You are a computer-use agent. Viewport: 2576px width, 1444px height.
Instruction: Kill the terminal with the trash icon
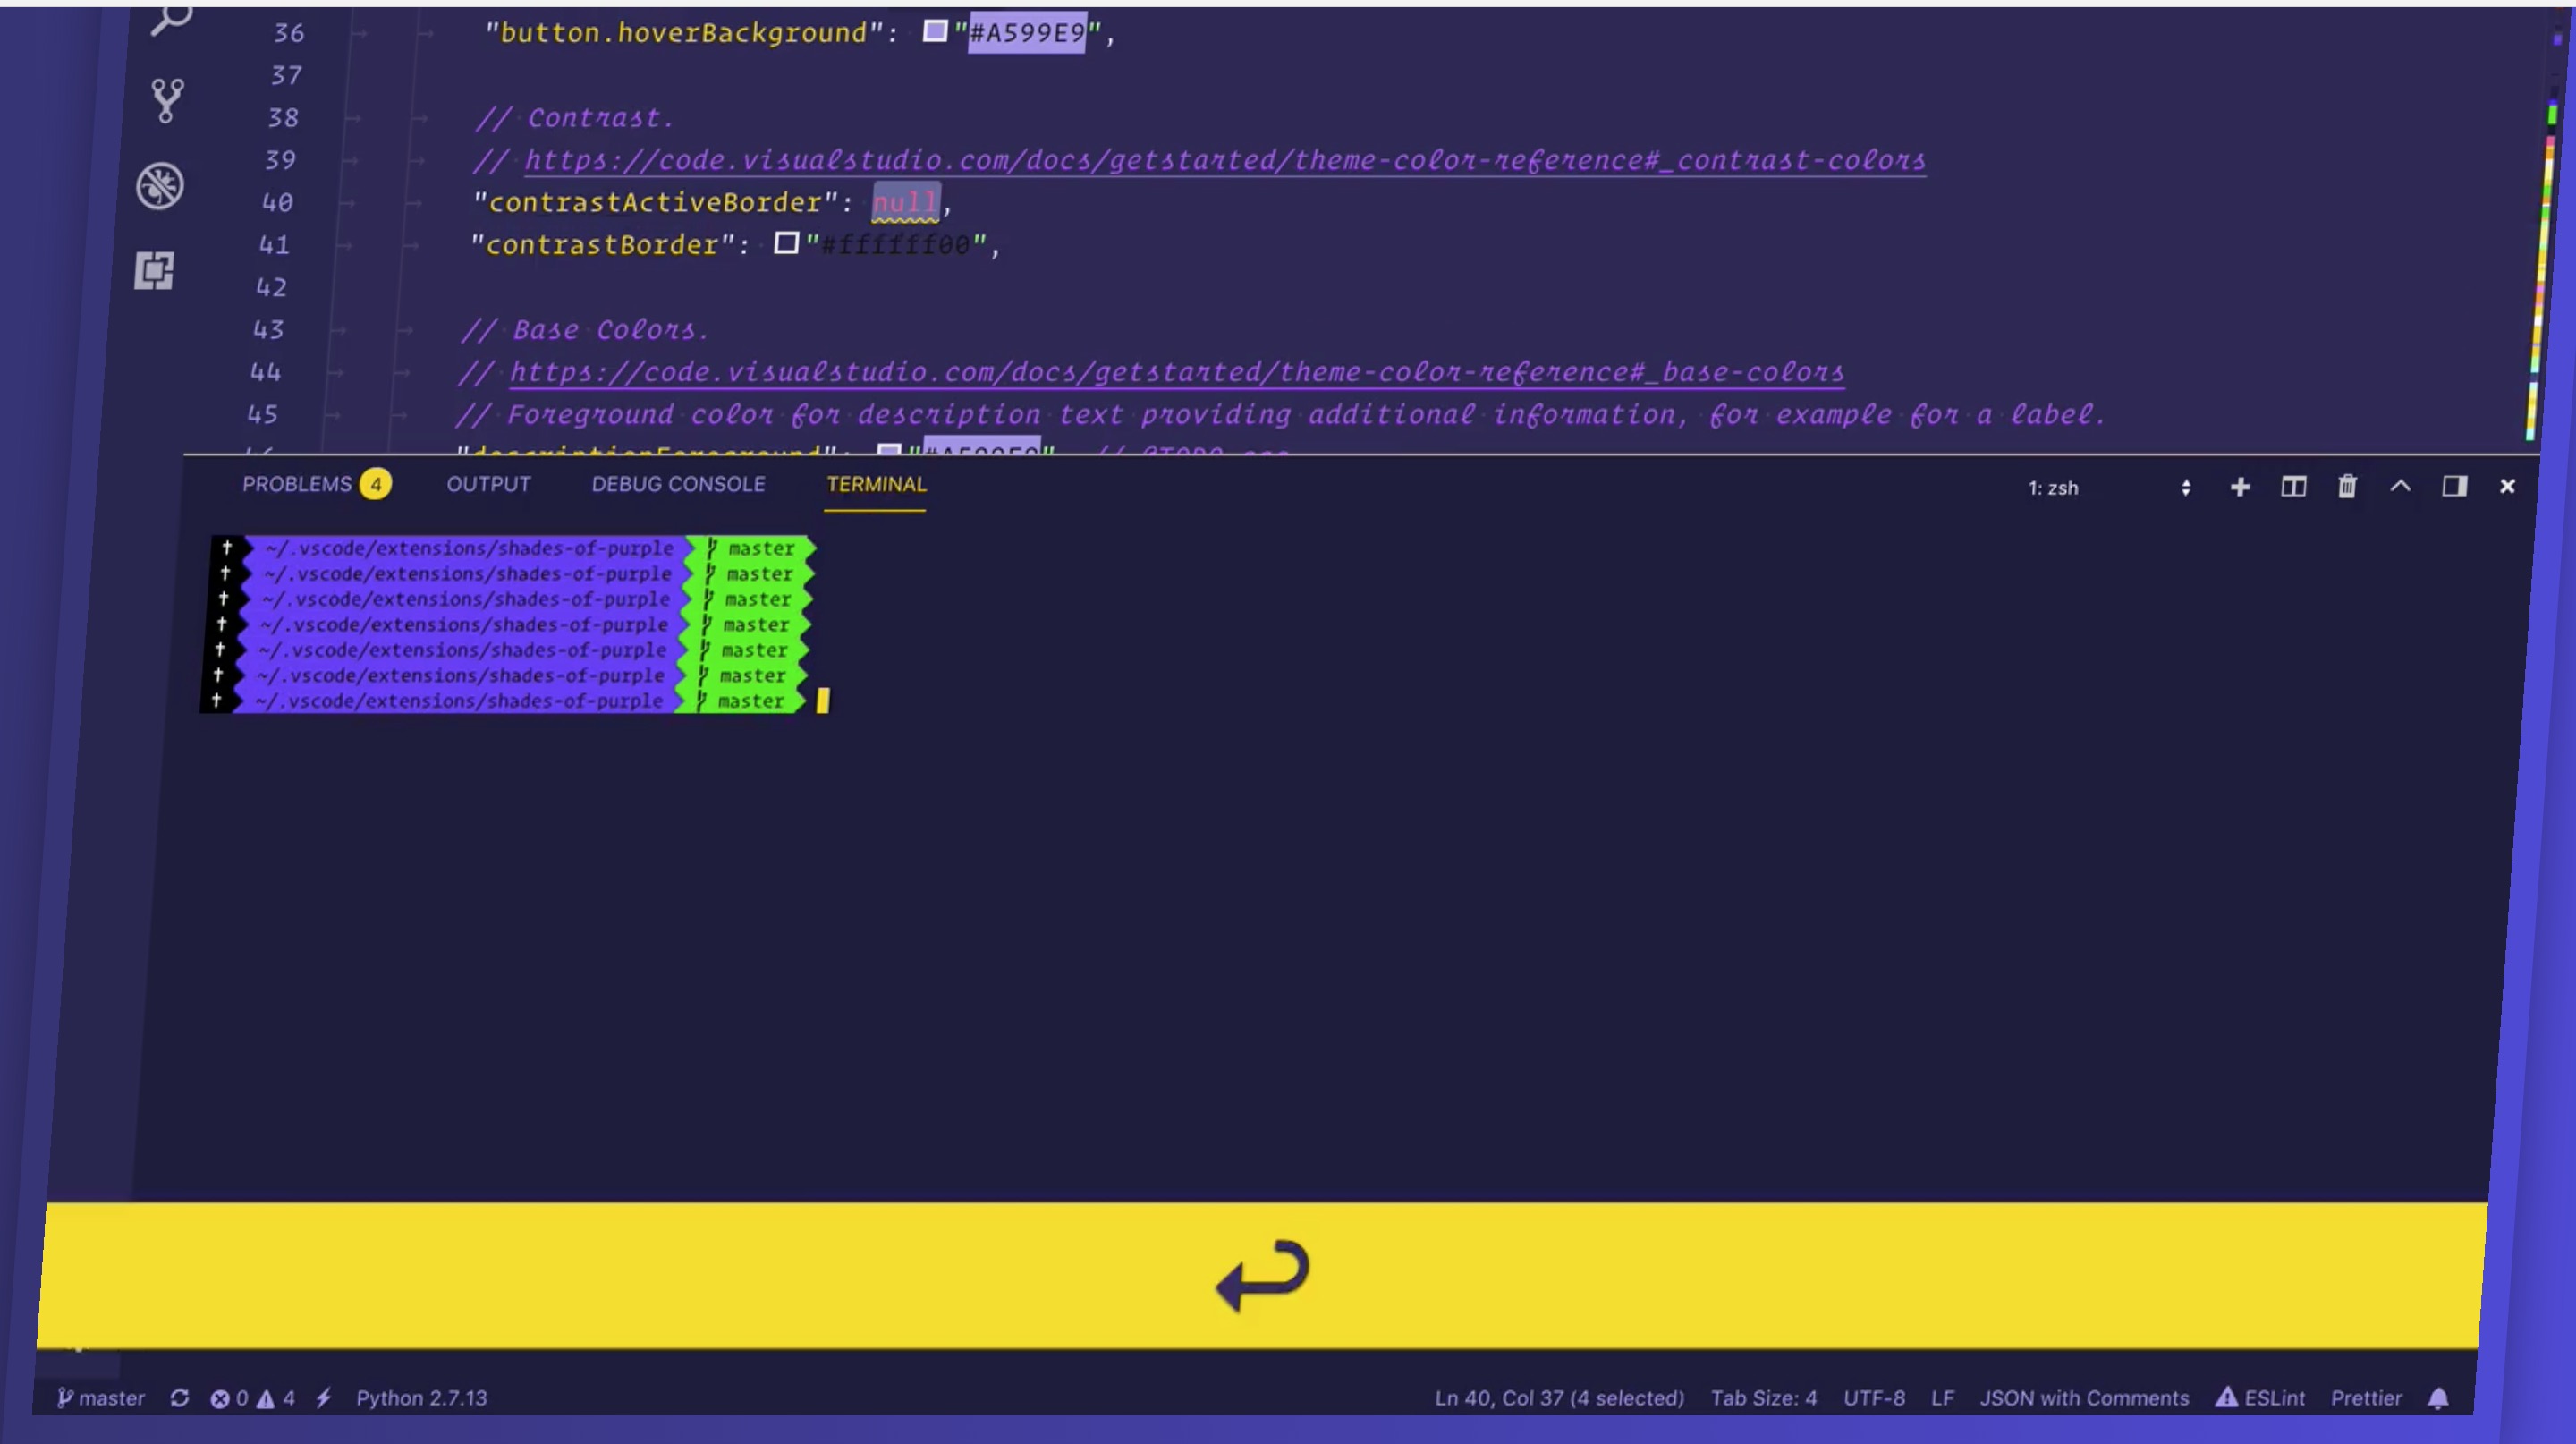point(2347,487)
